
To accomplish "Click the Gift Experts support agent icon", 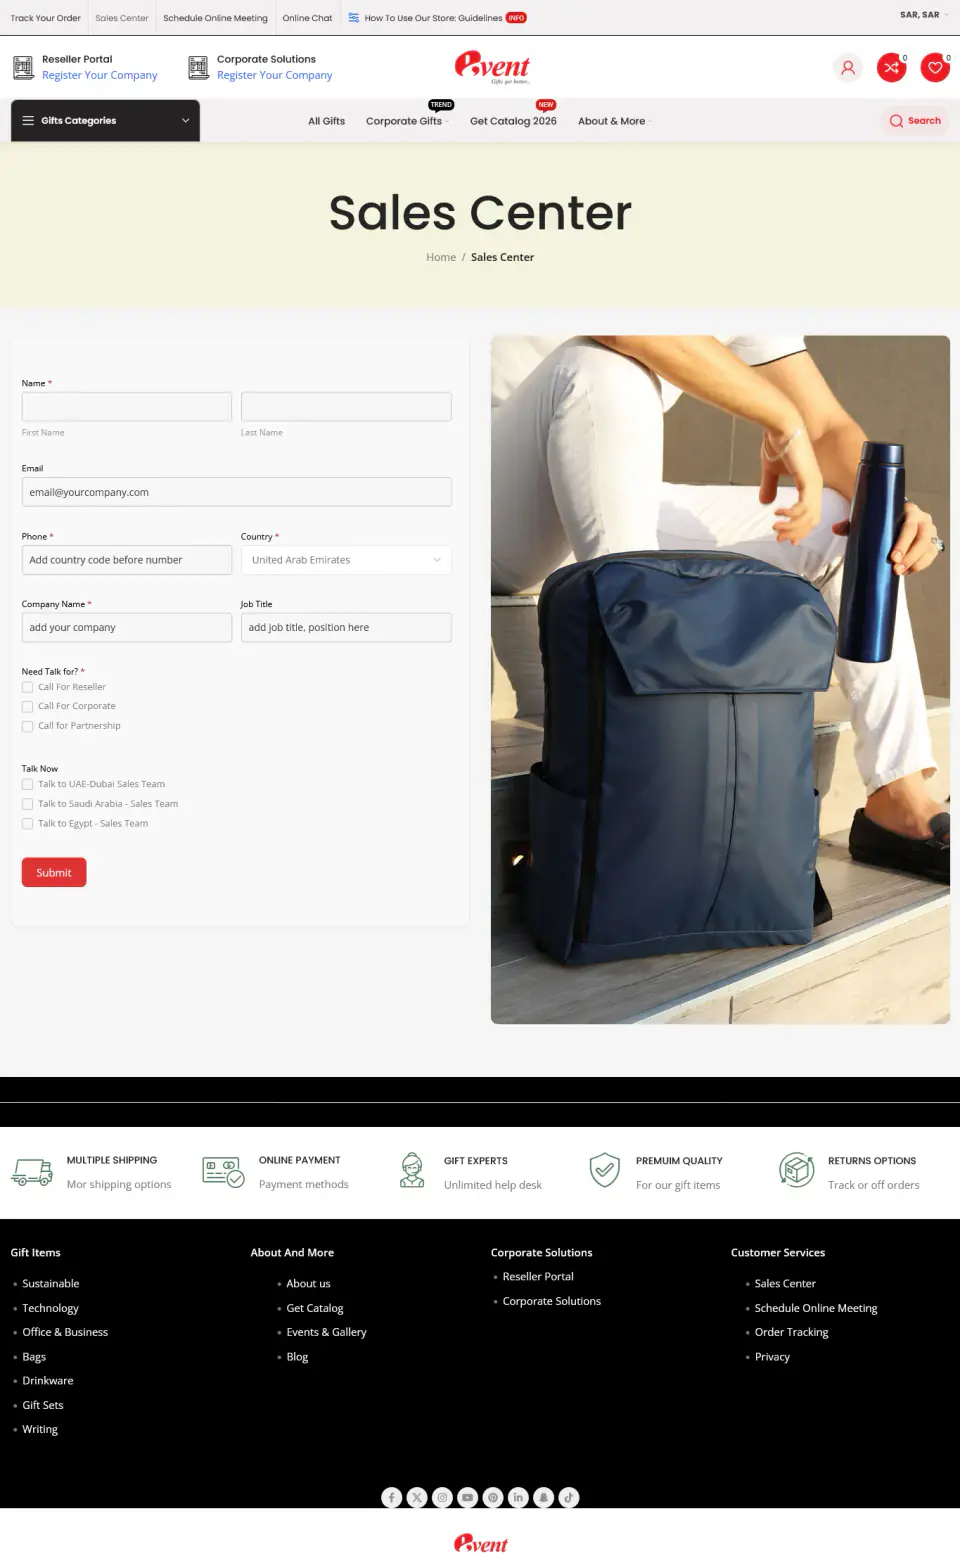I will click(x=412, y=1170).
